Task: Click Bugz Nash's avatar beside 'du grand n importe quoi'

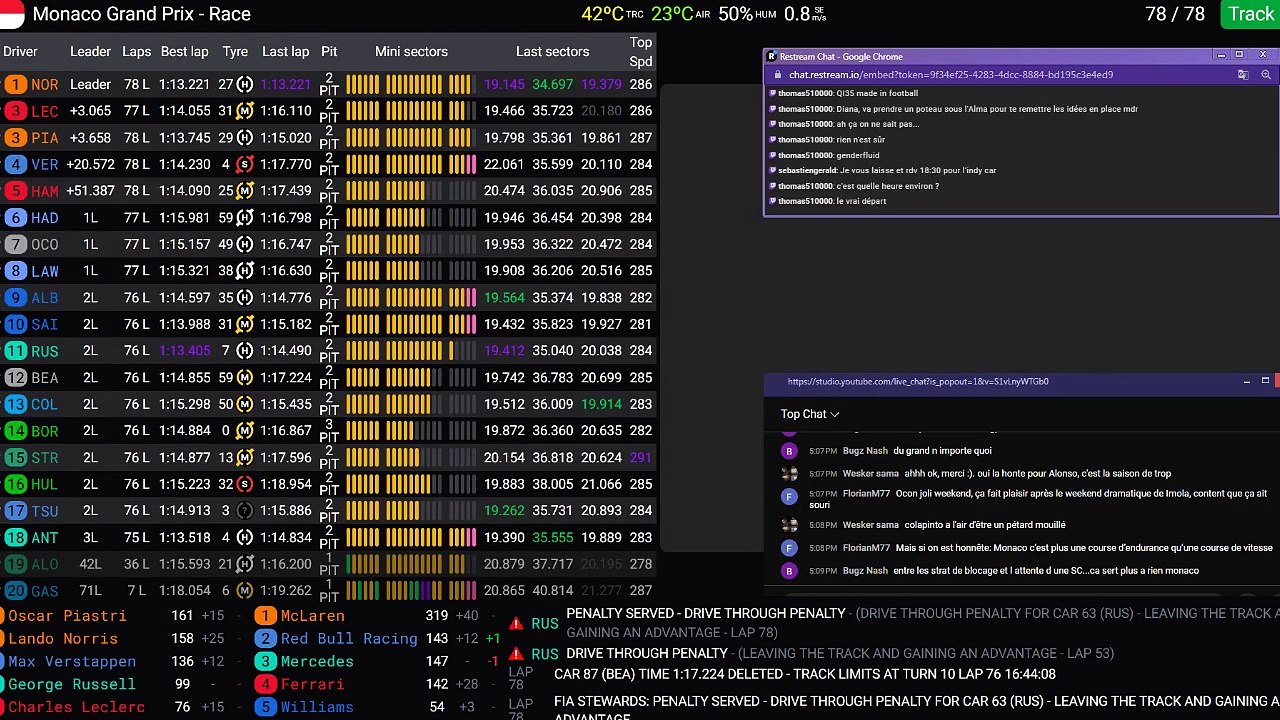Action: click(789, 451)
